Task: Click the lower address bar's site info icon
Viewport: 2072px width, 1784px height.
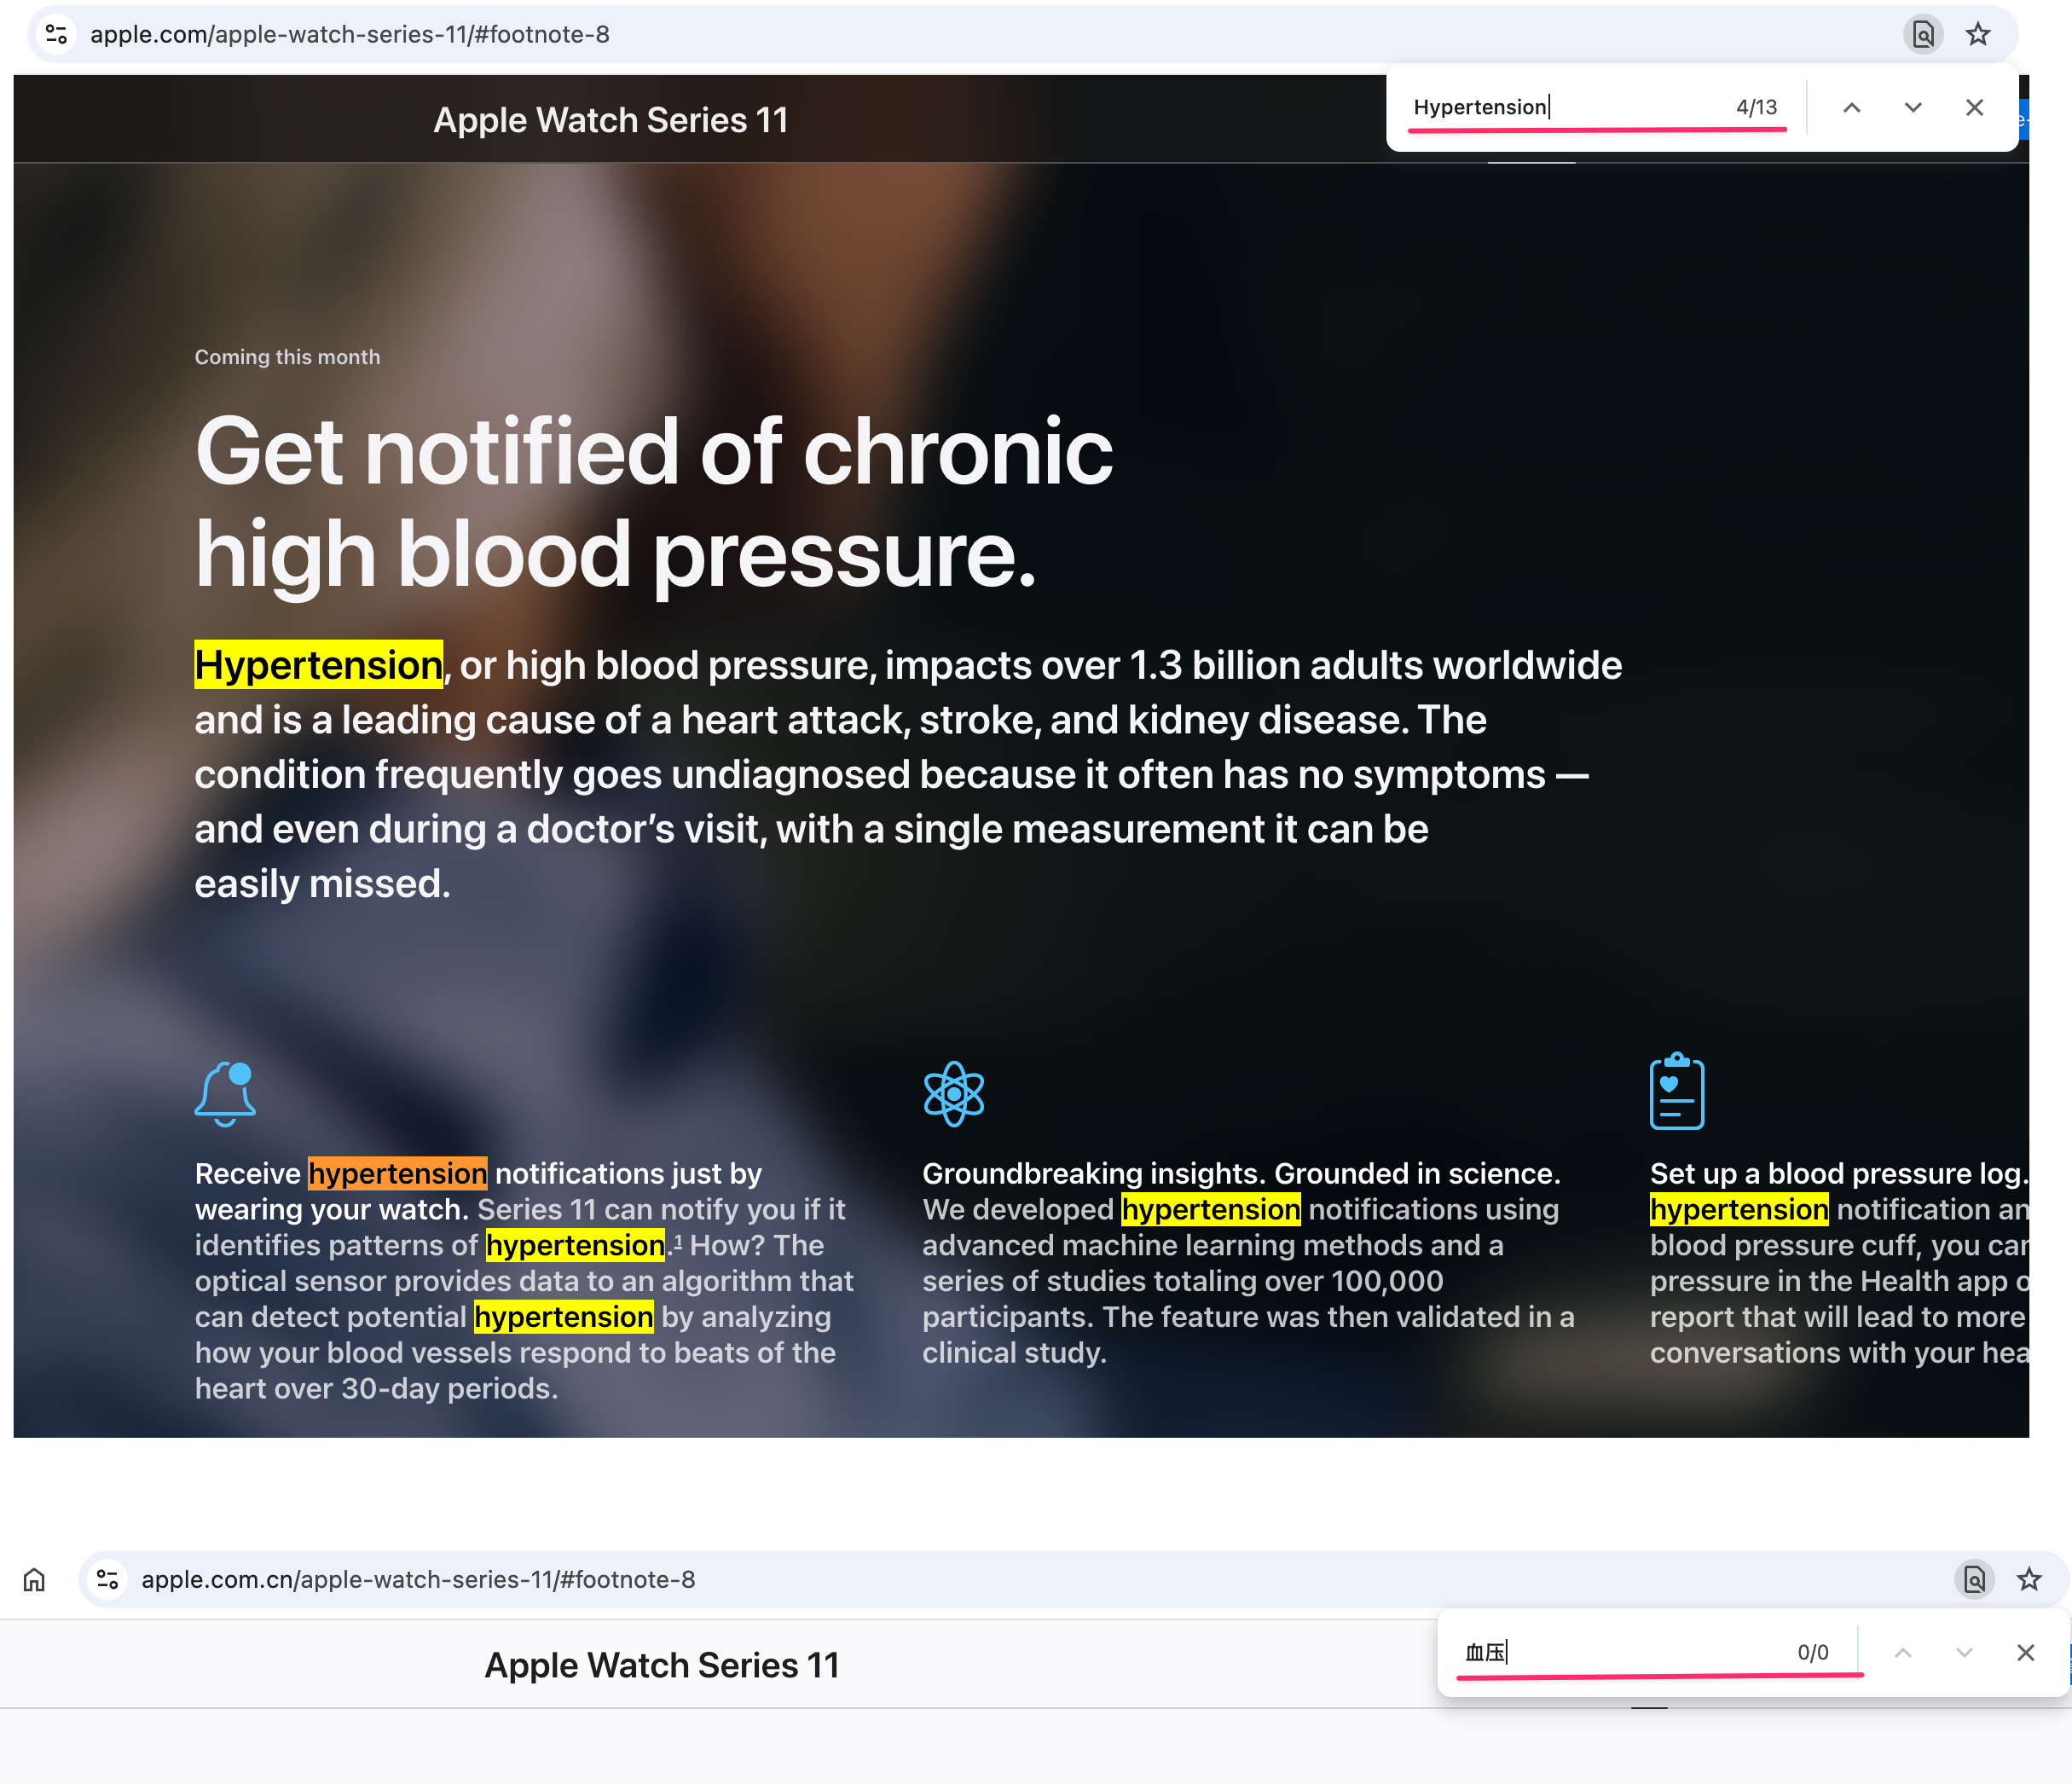Action: coord(108,1579)
